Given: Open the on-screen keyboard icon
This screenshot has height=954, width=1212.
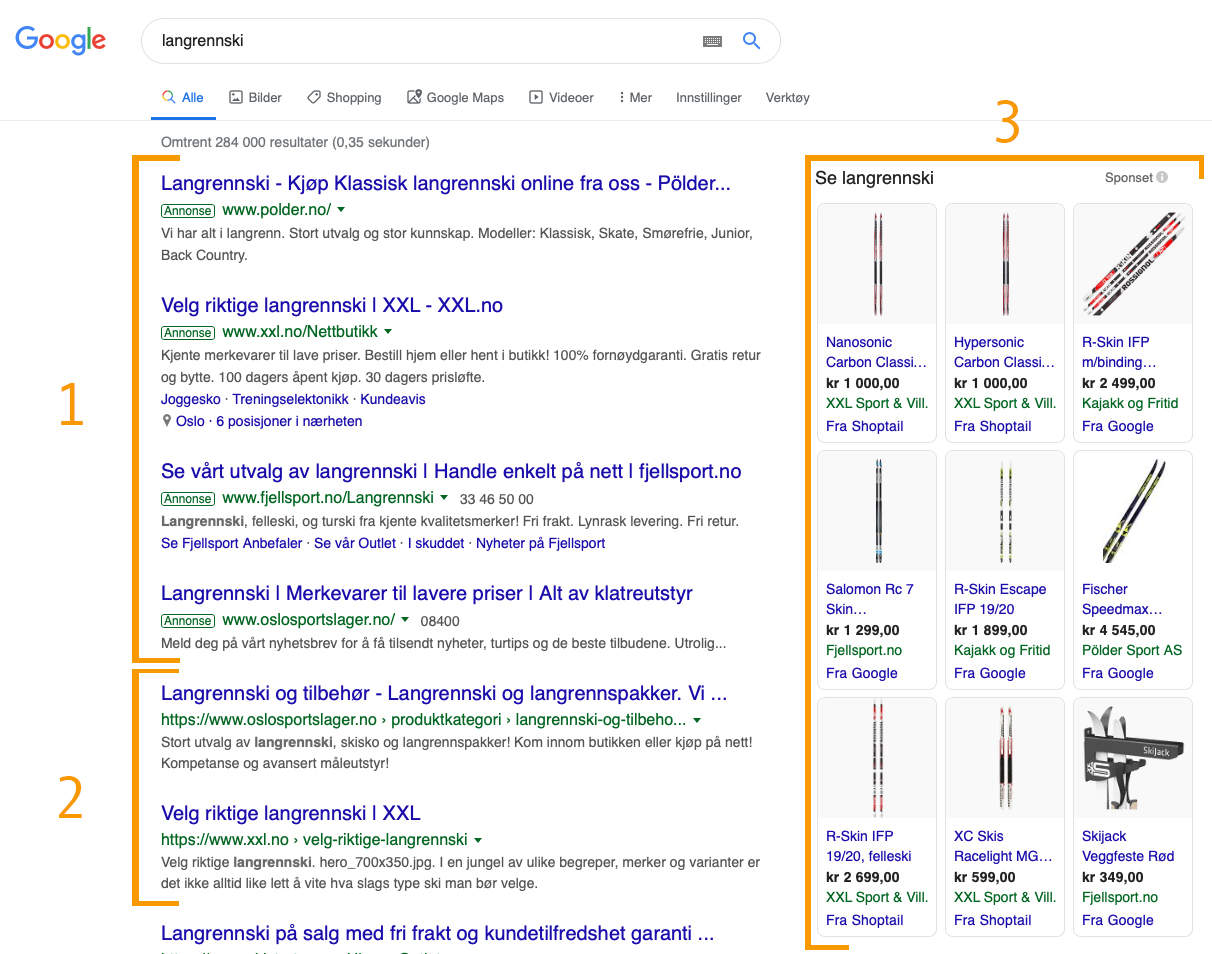Looking at the screenshot, I should click(712, 41).
